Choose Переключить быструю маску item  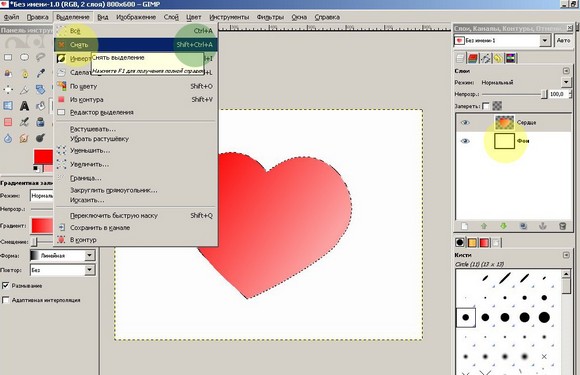pyautogui.click(x=136, y=216)
